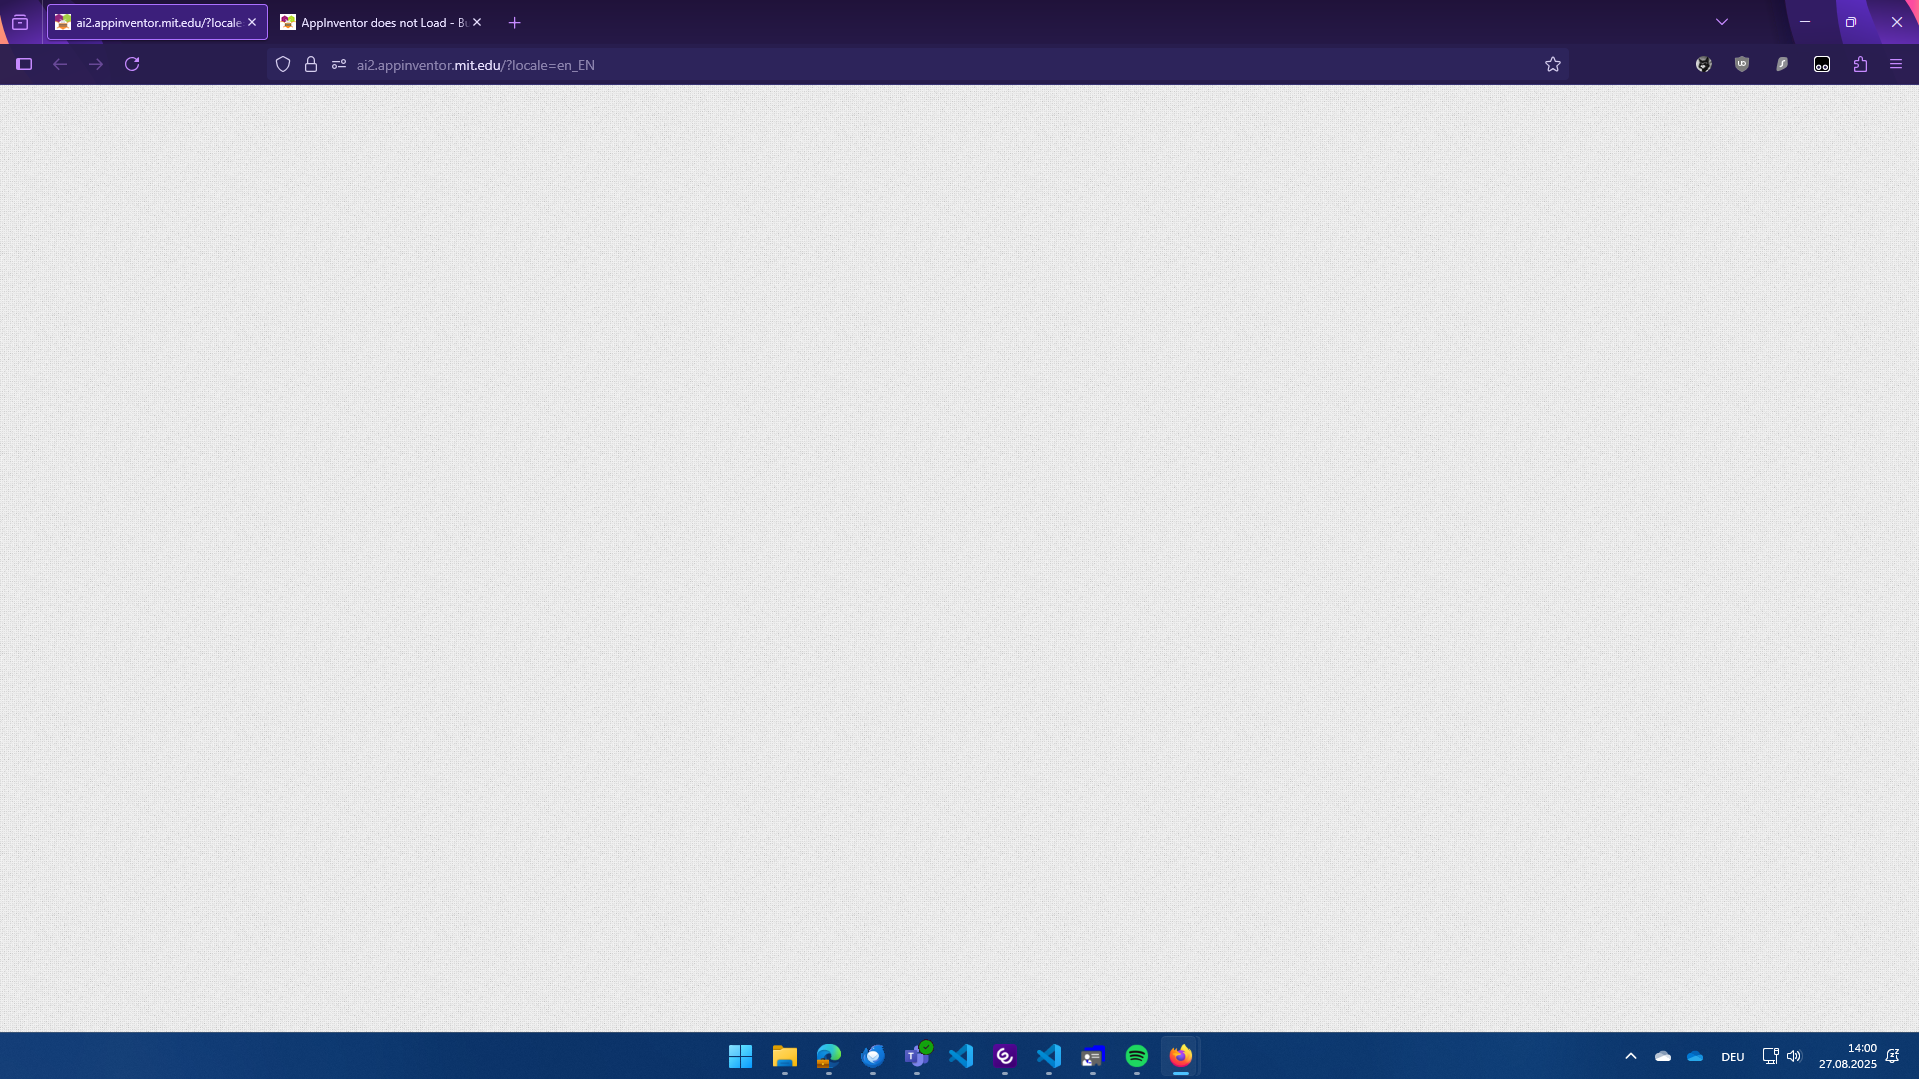
Task: Close the ai2.appinventor.mit.edu tab
Action: click(x=252, y=22)
